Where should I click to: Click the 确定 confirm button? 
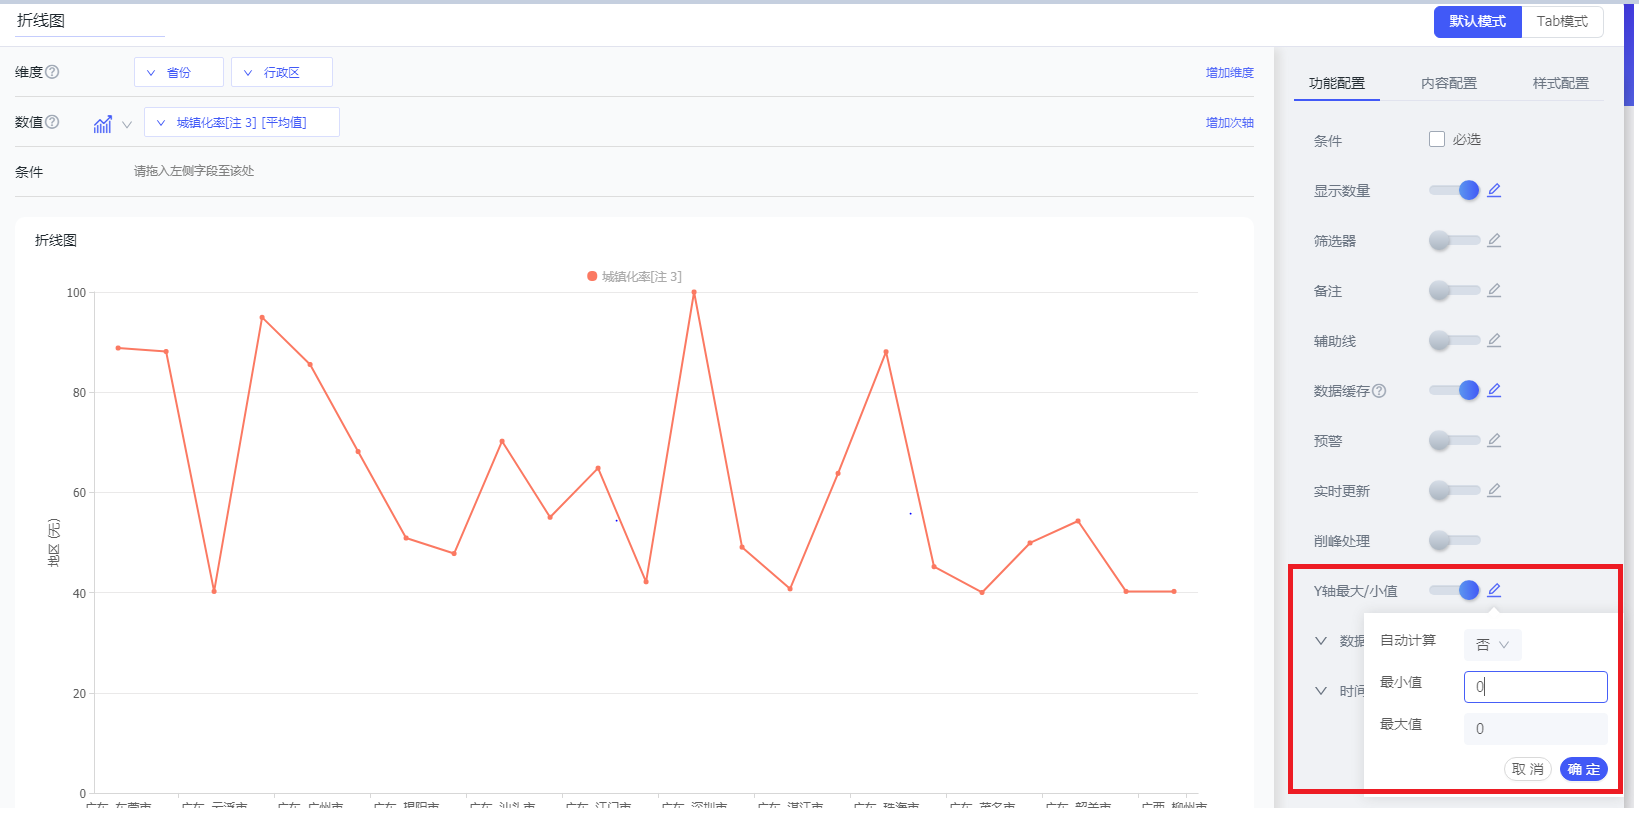tap(1583, 769)
